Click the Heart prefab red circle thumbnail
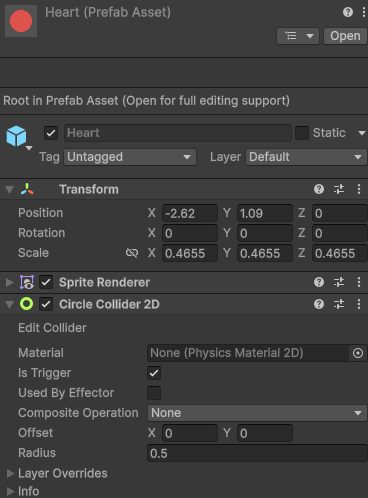 [x=21, y=21]
